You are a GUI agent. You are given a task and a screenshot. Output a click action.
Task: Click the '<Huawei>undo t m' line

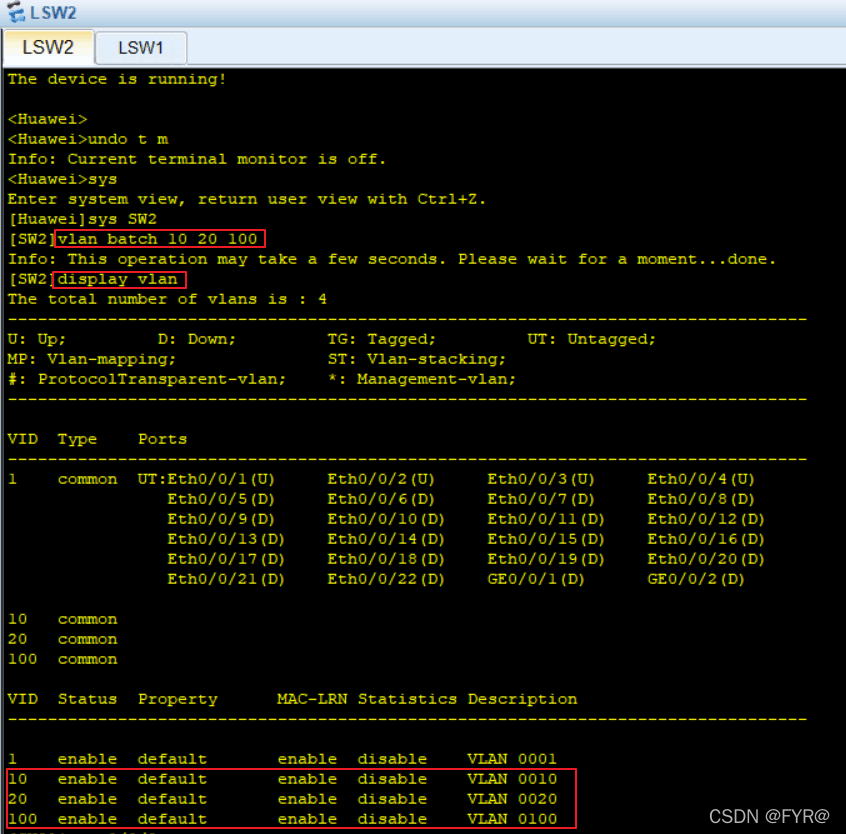[x=88, y=139]
